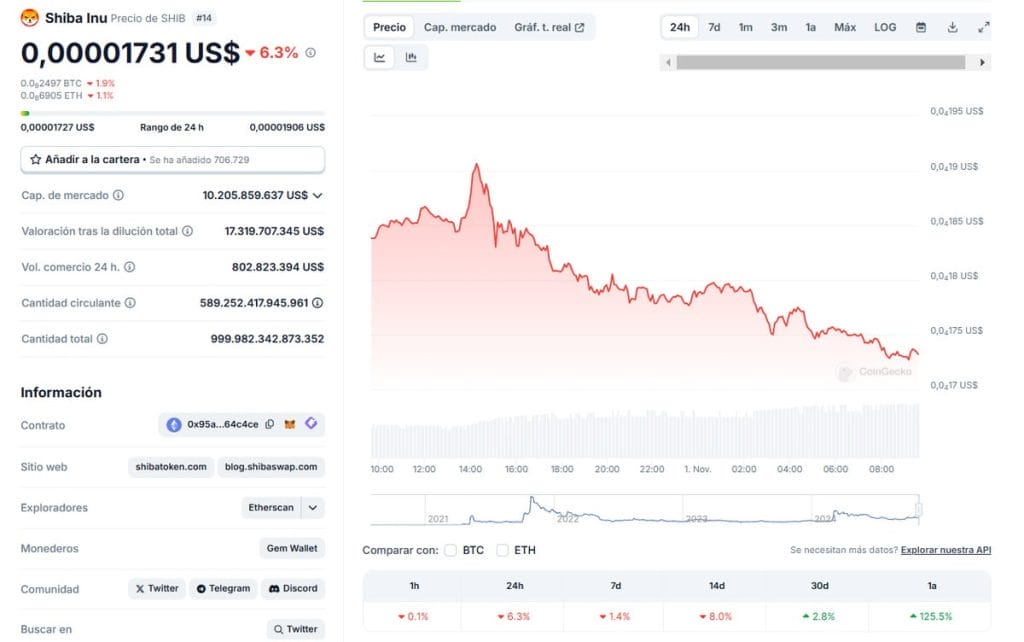Screen dimensions: 1024x642
Task: Switch to candlestick chart icon
Action: [411, 57]
